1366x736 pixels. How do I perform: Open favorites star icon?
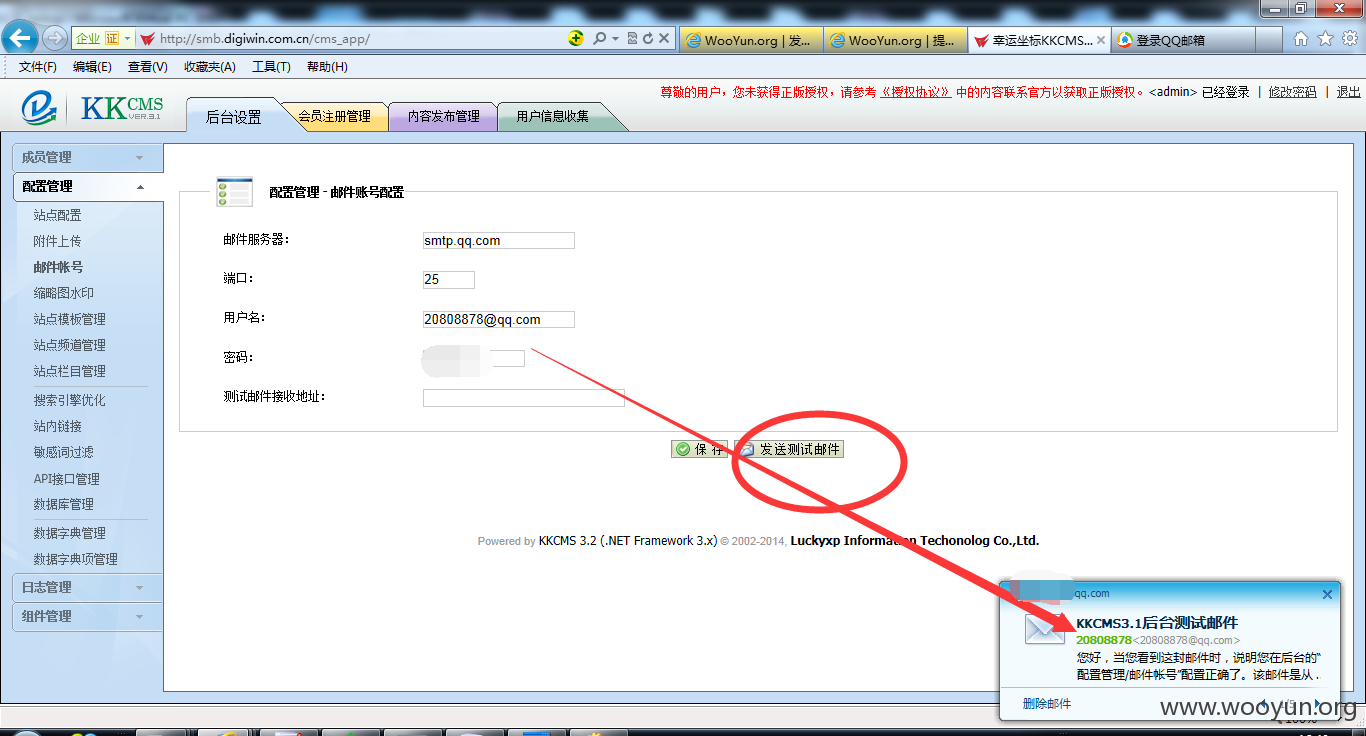tap(1325, 39)
